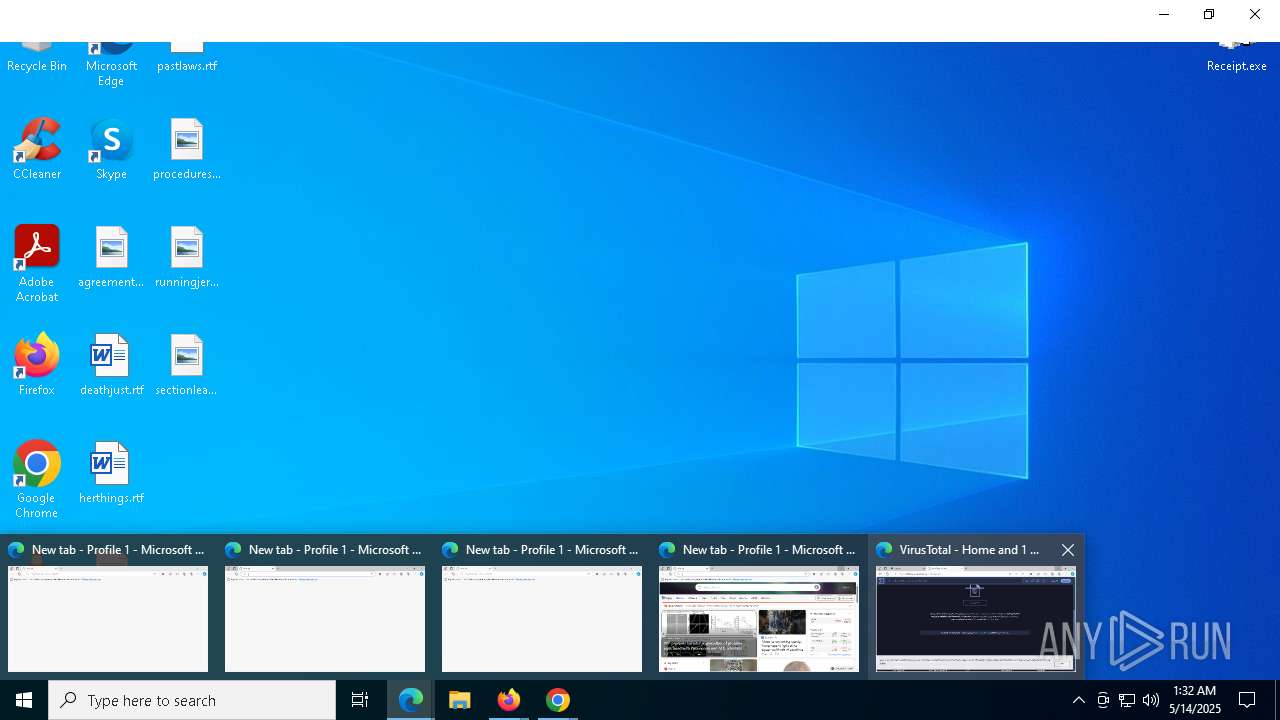Close the VirusTotal window preview
Image resolution: width=1280 pixels, height=720 pixels.
[x=1068, y=550]
